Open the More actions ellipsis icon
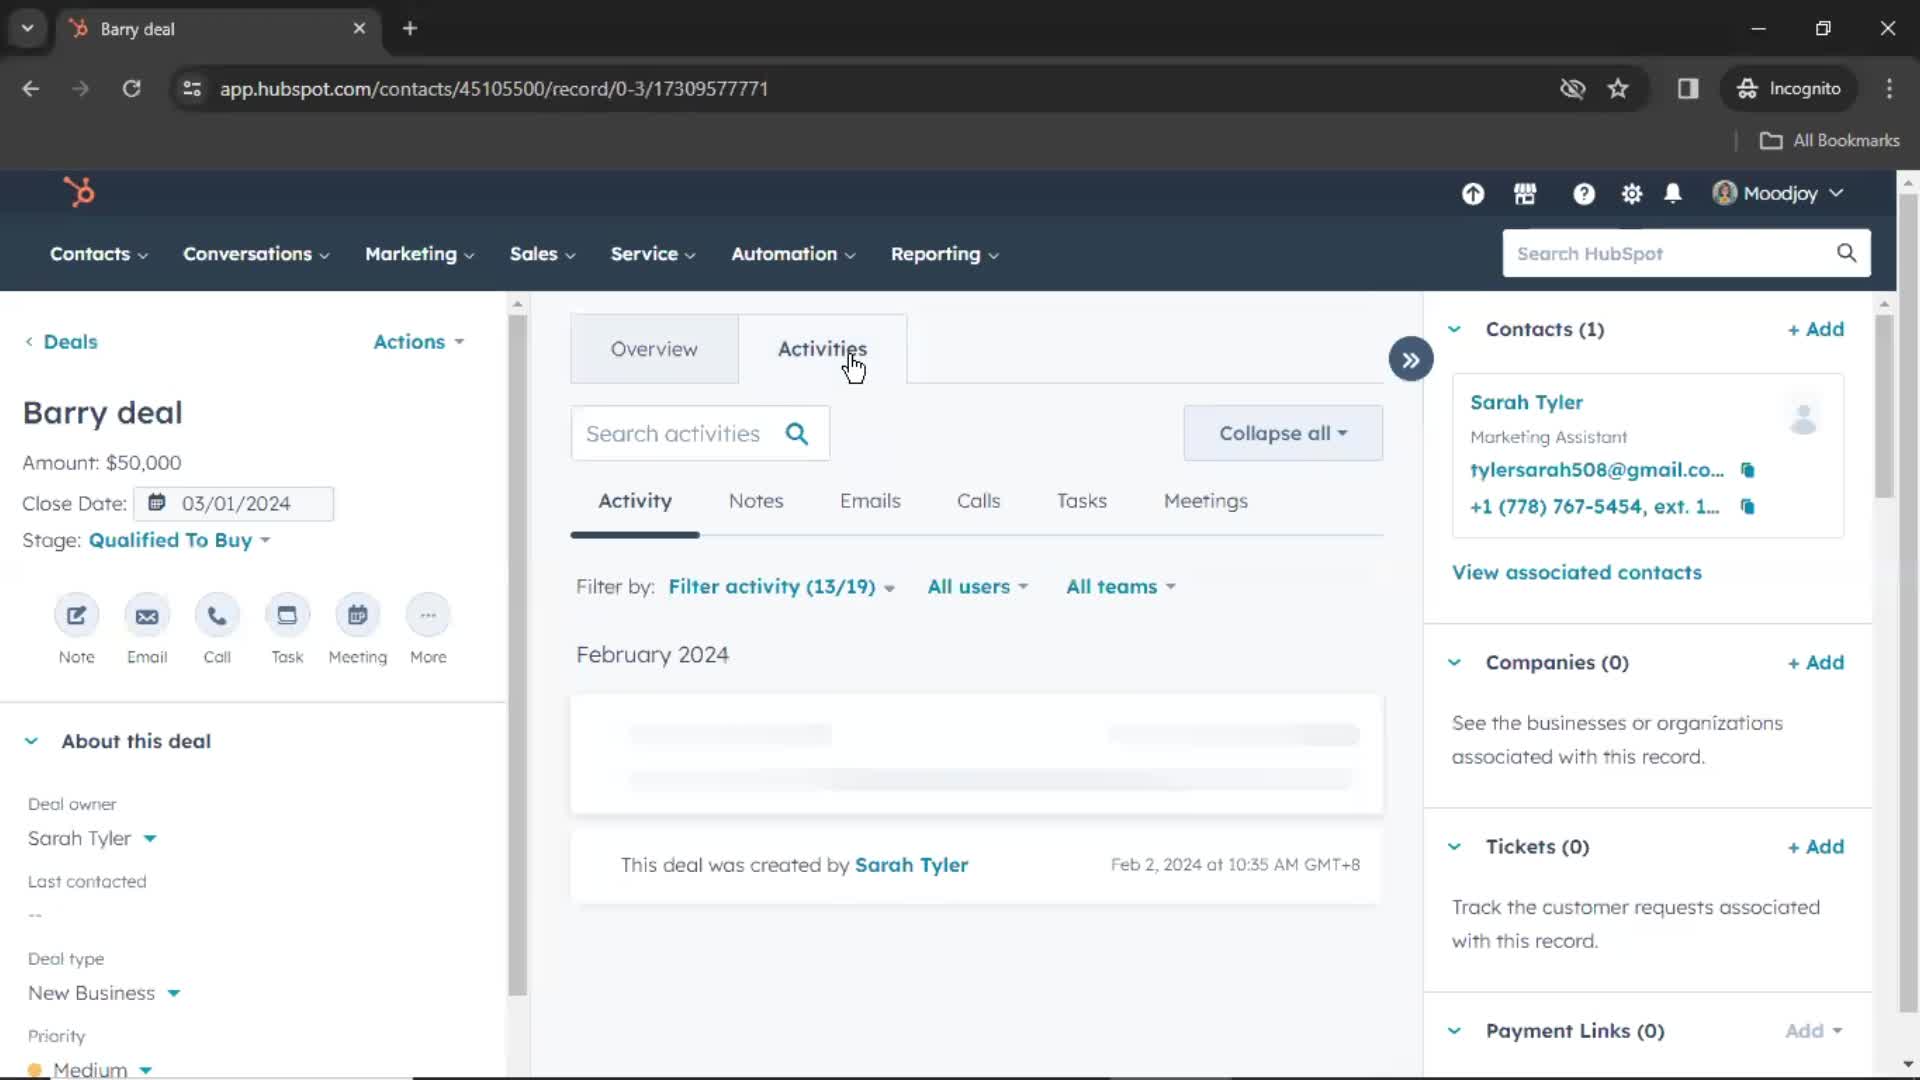The image size is (1920, 1080). point(428,615)
